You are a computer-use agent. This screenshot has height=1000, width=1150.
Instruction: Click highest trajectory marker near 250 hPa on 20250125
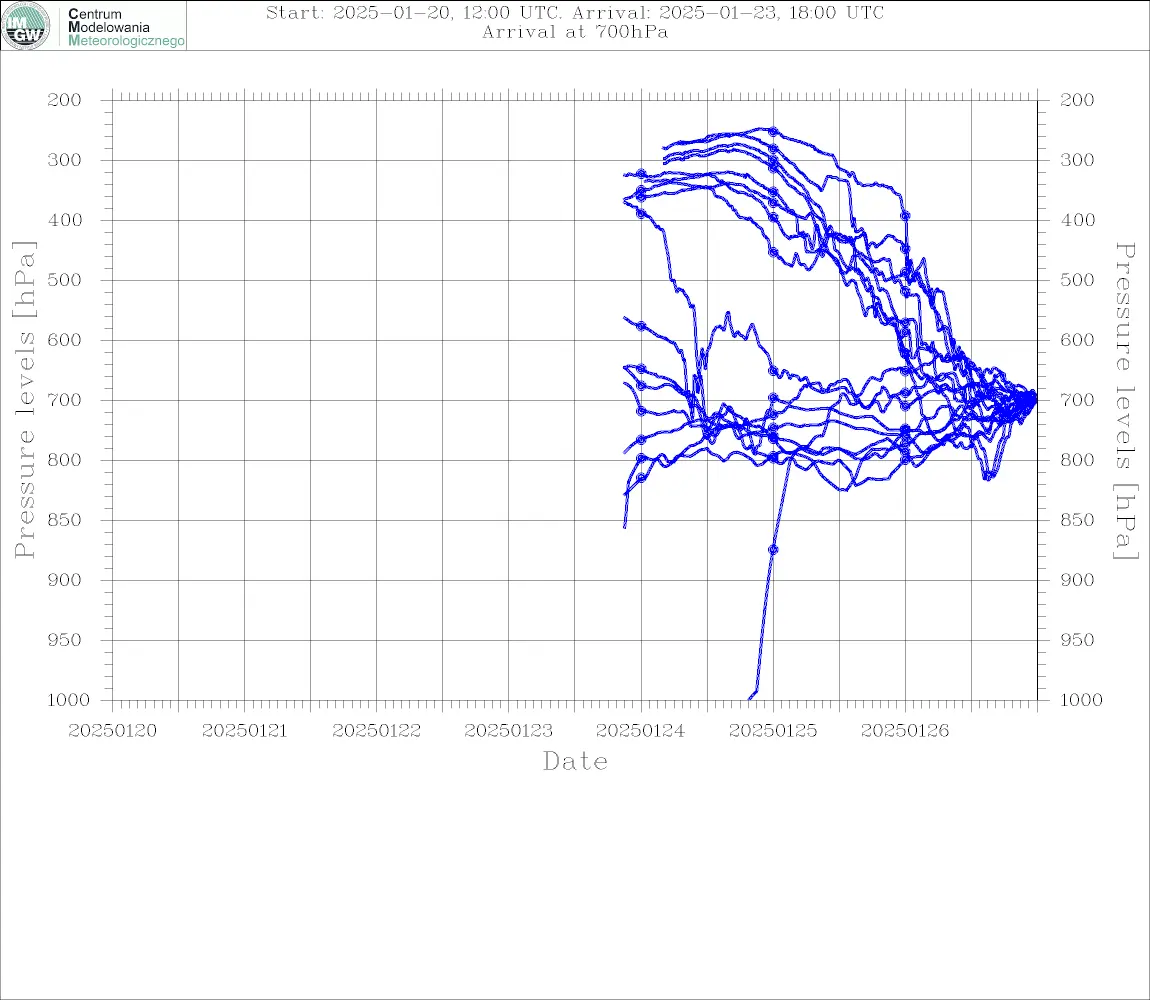tap(773, 131)
